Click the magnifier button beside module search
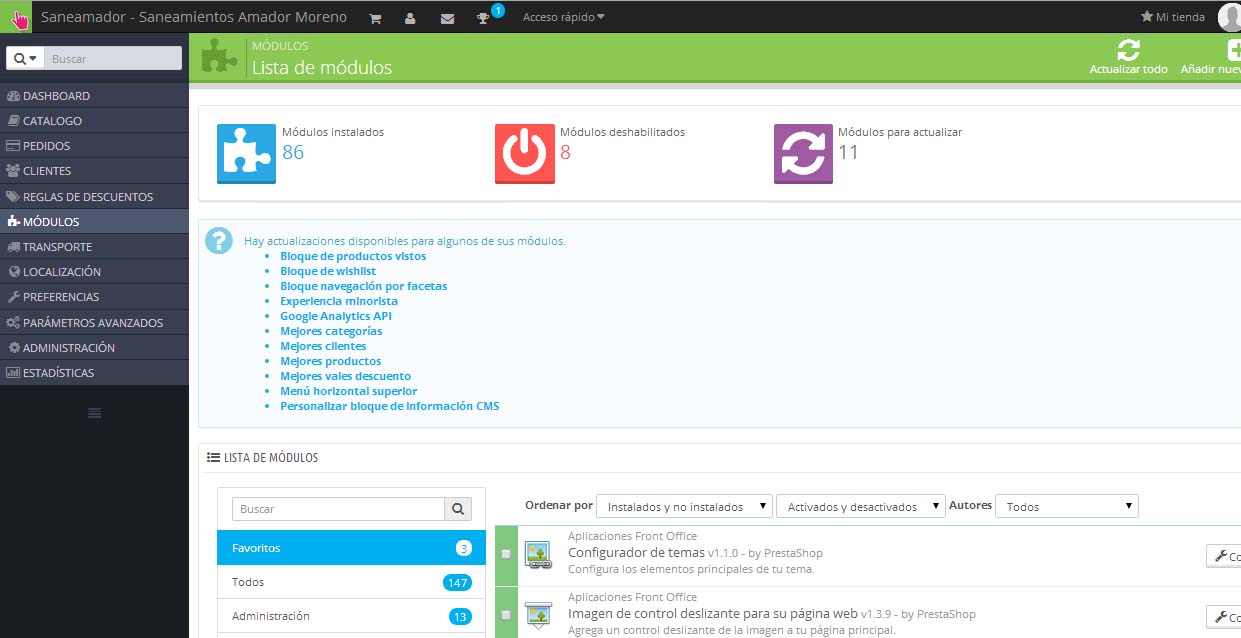This screenshot has height=638, width=1241. point(458,509)
